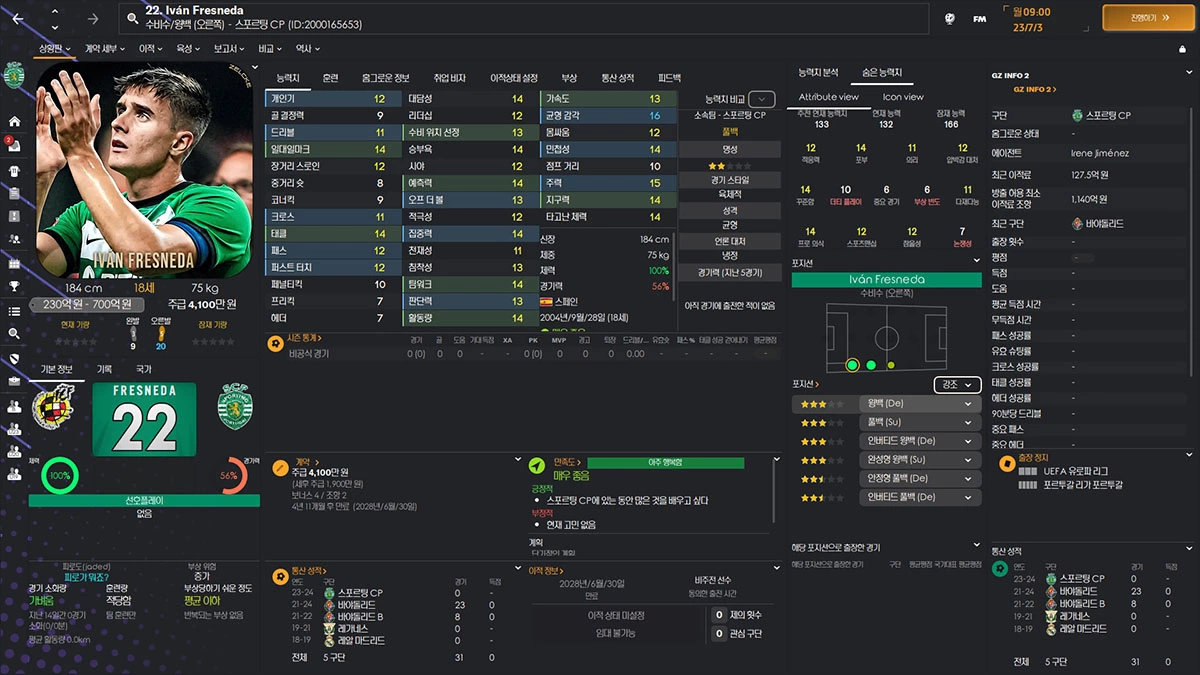Switch to the 훈련 tab
The width and height of the screenshot is (1200, 675).
tap(330, 77)
